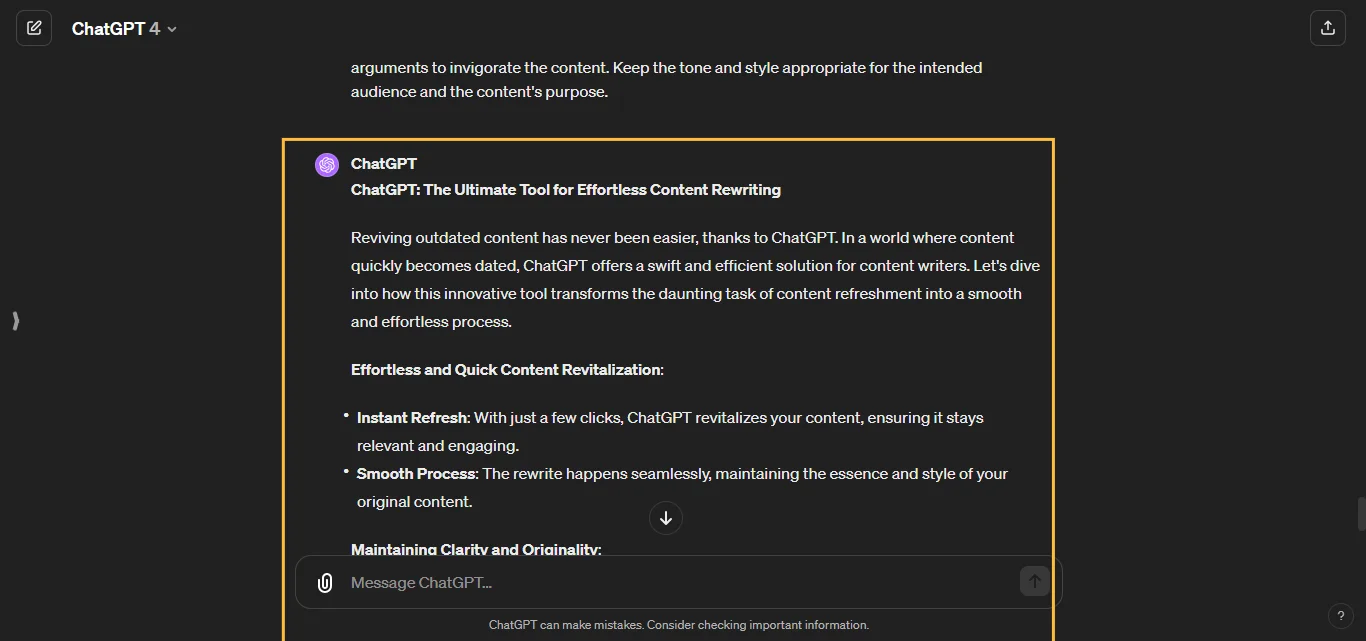The image size is (1366, 641).
Task: Attach a file using the paperclip icon
Action: click(x=325, y=582)
